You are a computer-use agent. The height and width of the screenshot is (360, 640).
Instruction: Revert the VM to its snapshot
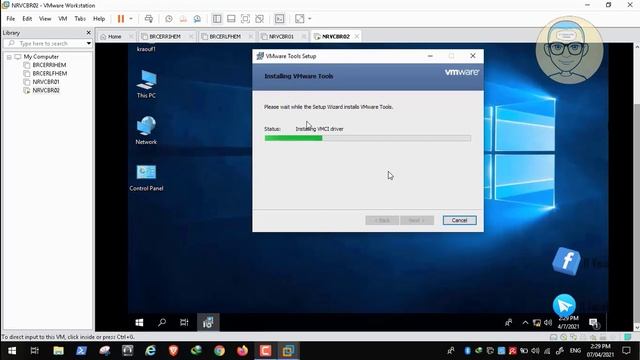[x=183, y=19]
